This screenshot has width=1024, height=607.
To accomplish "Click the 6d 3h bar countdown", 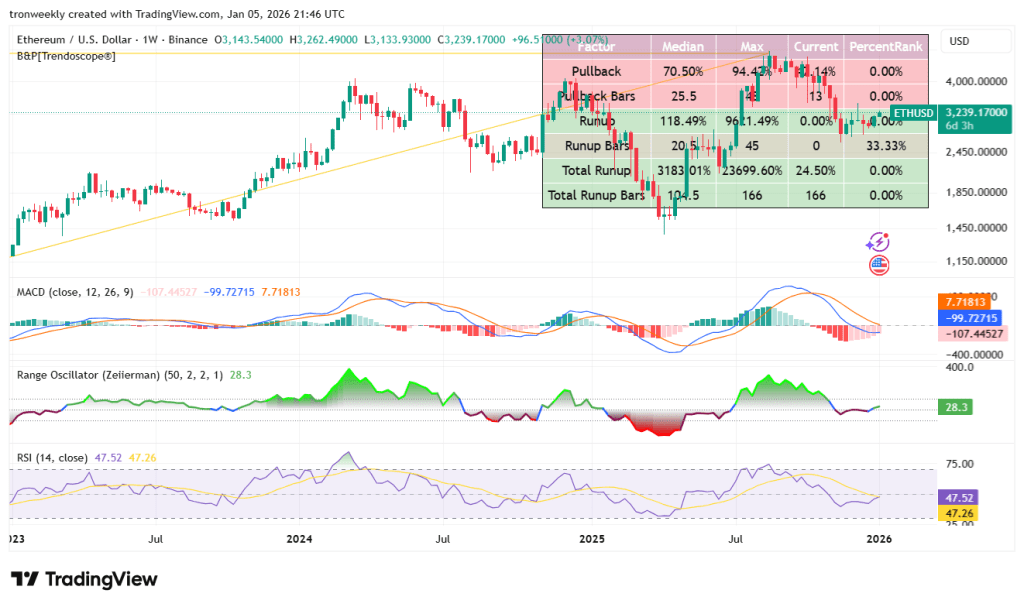I will click(959, 126).
